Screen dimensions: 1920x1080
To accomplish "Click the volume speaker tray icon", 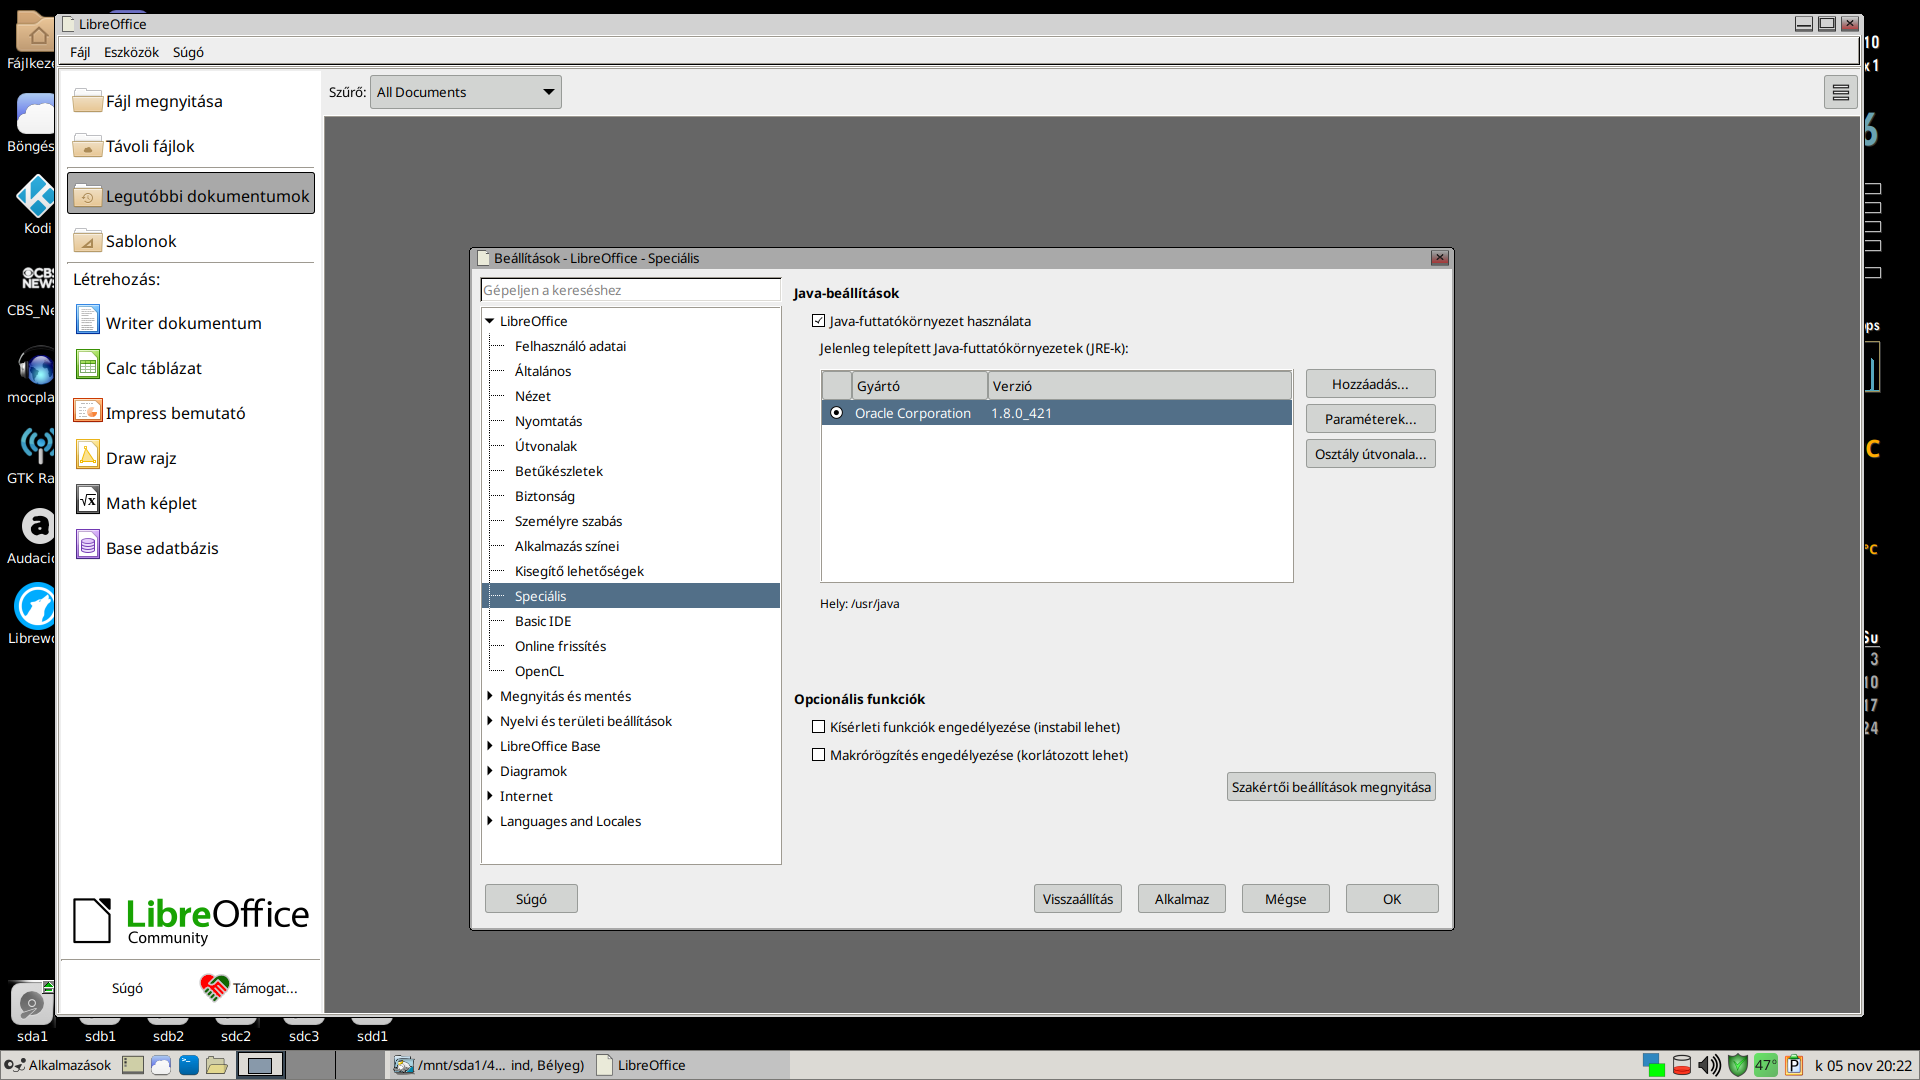I will point(1709,1065).
